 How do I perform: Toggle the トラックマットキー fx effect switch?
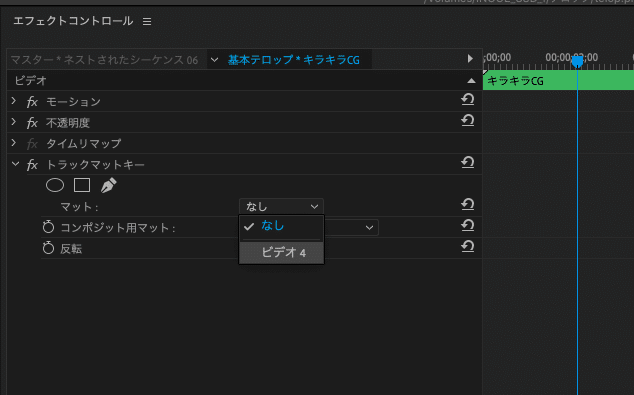(32, 165)
